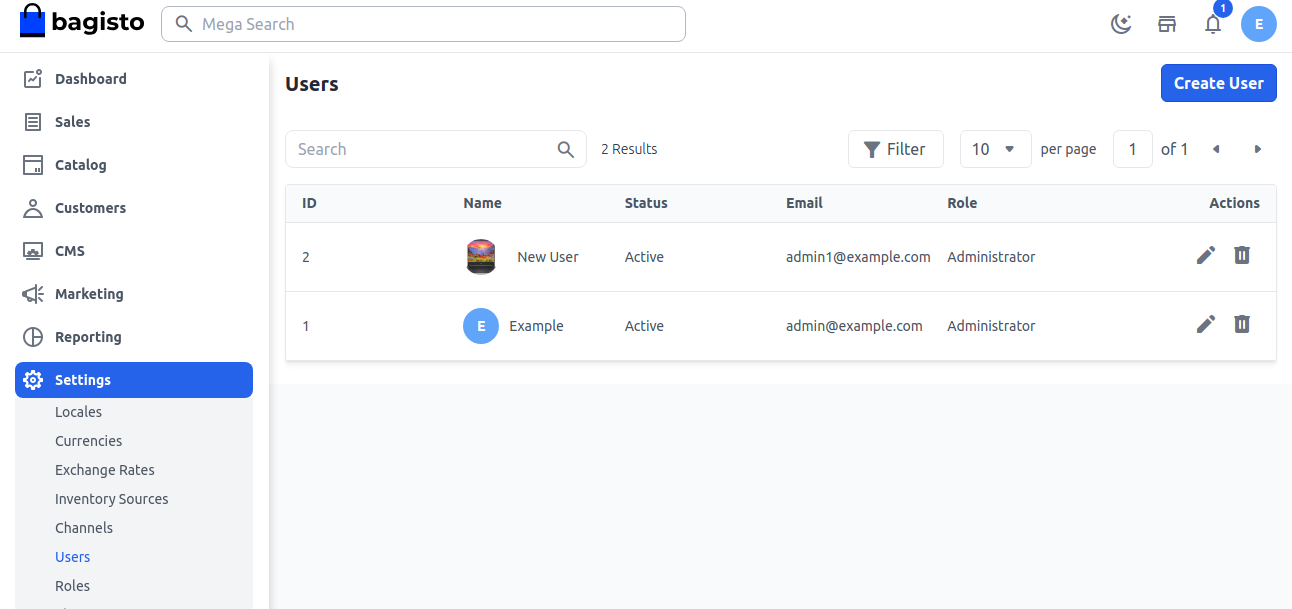The image size is (1292, 609).
Task: Open the Sales section icon in sidebar
Action: [x=33, y=121]
